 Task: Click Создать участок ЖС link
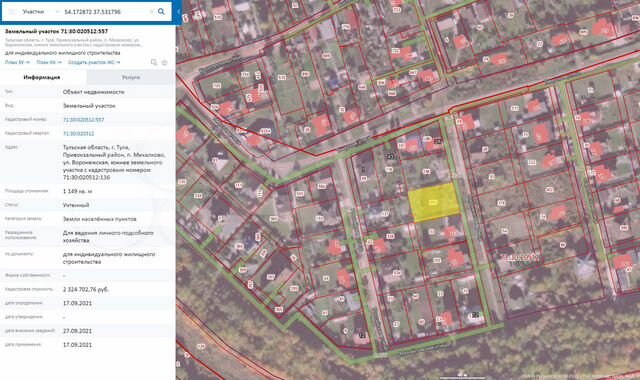[94, 62]
